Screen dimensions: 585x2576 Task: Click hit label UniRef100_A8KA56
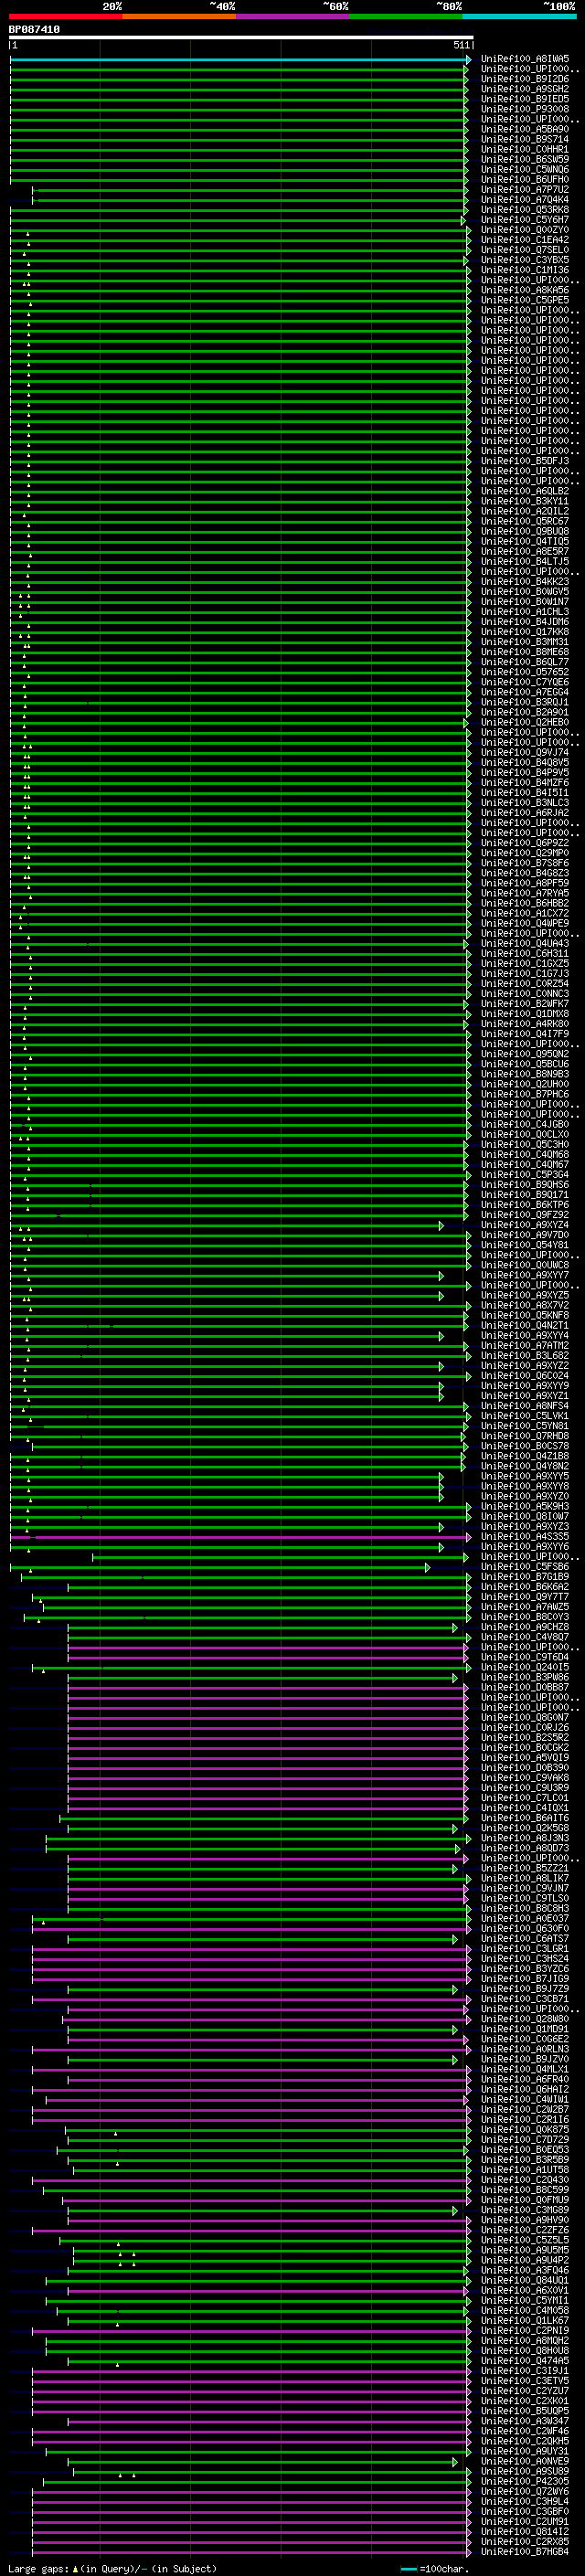(525, 290)
